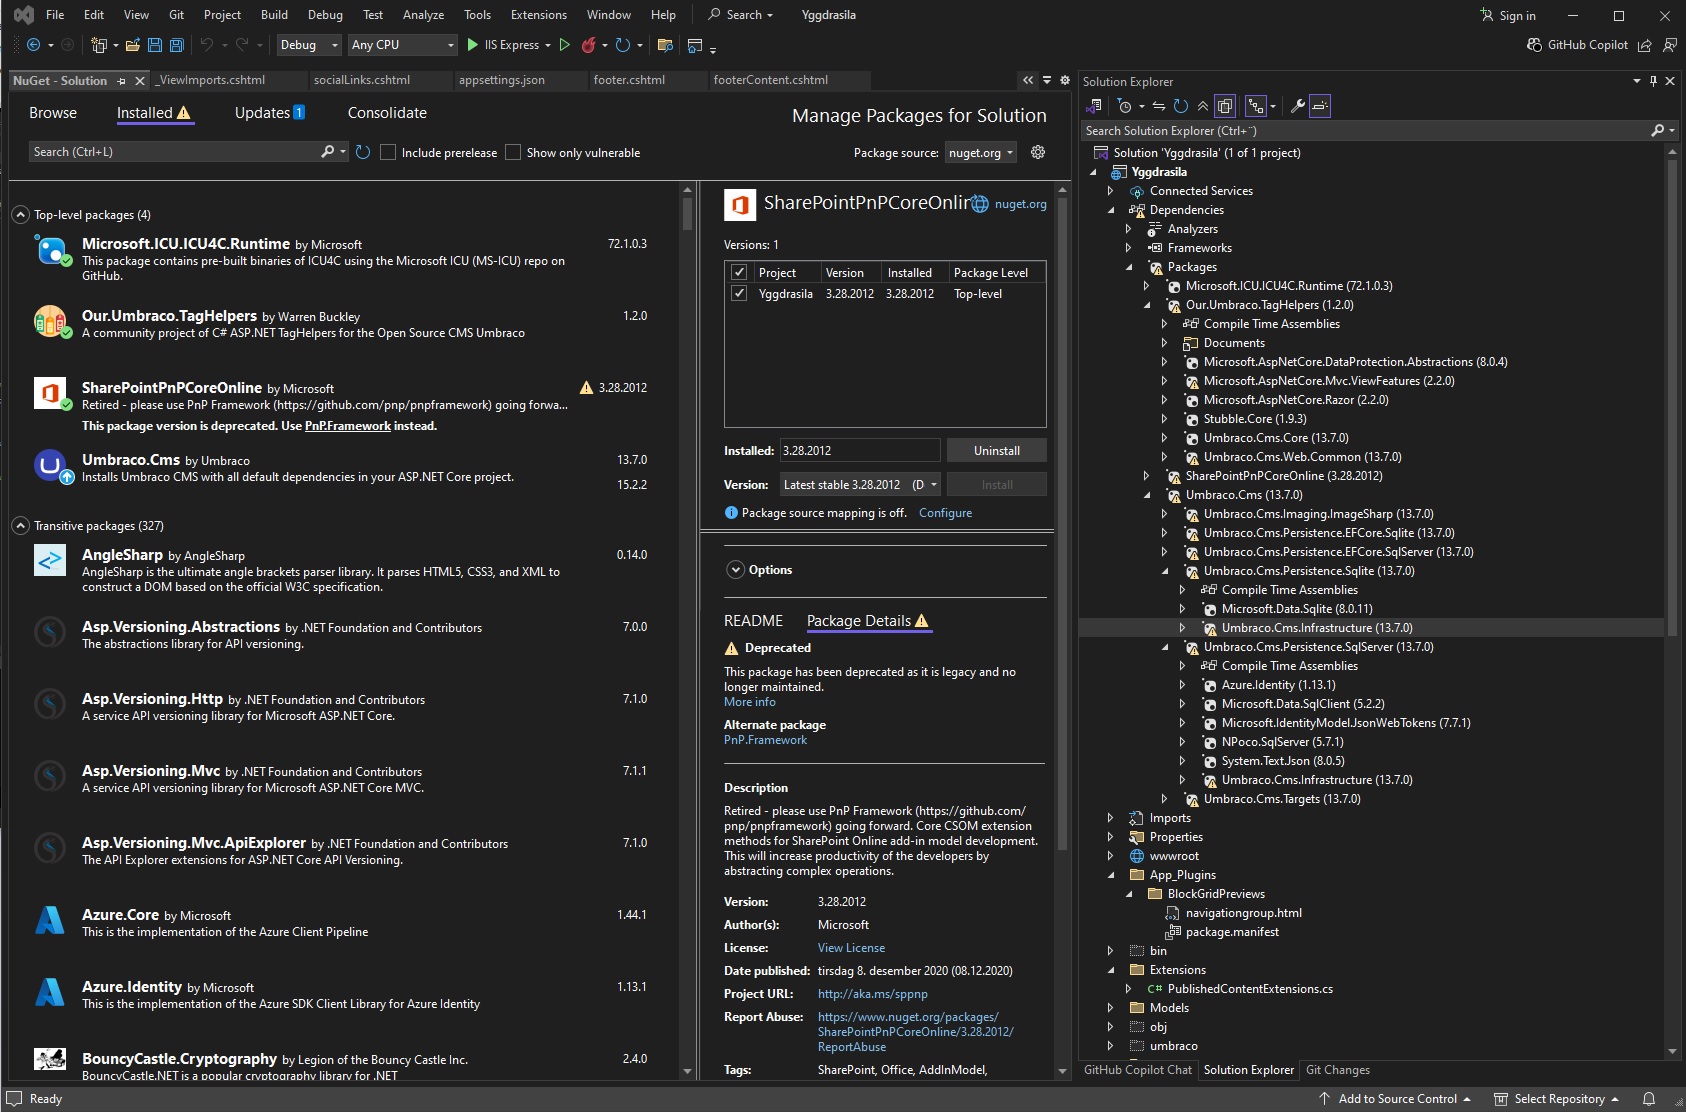Open the PnP.Framework alternate package link
The height and width of the screenshot is (1112, 1686).
(765, 740)
